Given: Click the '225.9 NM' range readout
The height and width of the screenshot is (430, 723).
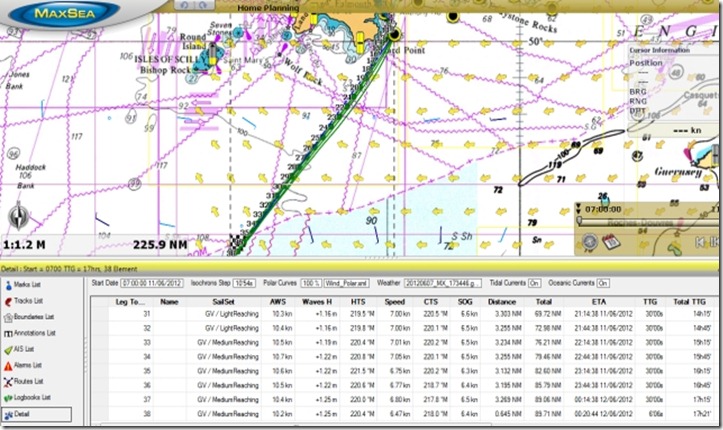Looking at the screenshot, I should [x=160, y=244].
